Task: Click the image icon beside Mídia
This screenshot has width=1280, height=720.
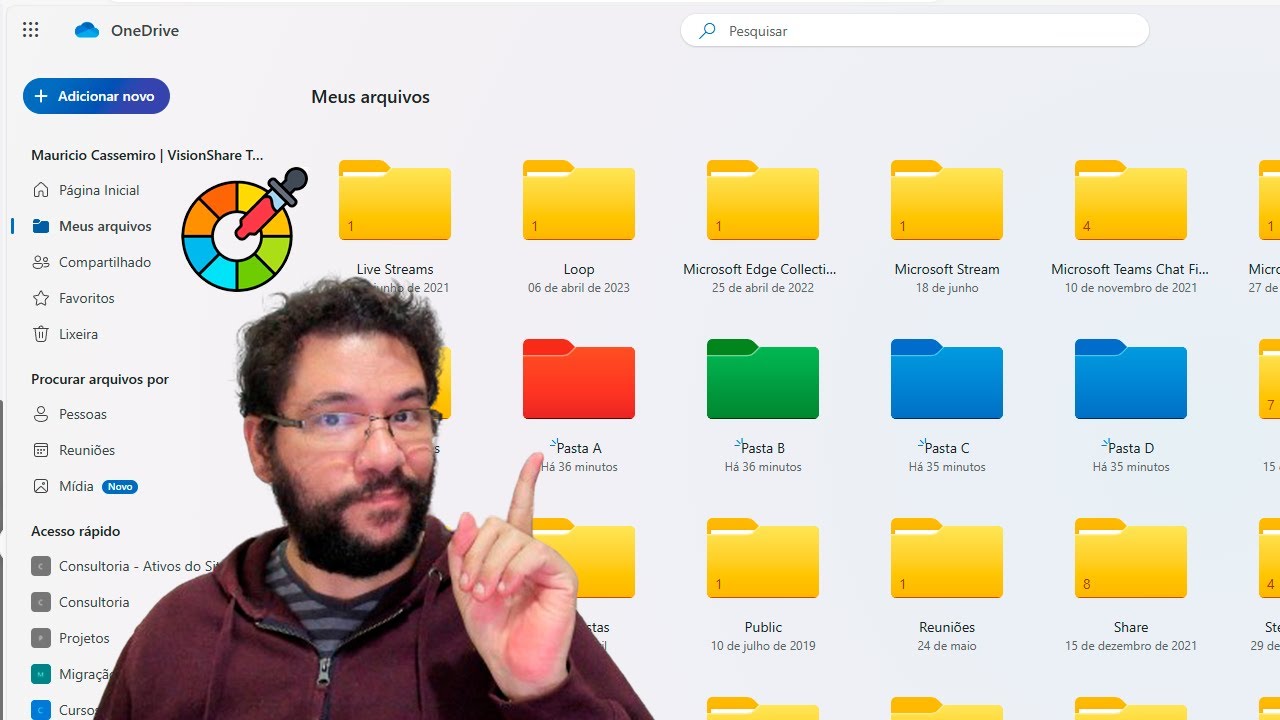Action: click(x=41, y=486)
